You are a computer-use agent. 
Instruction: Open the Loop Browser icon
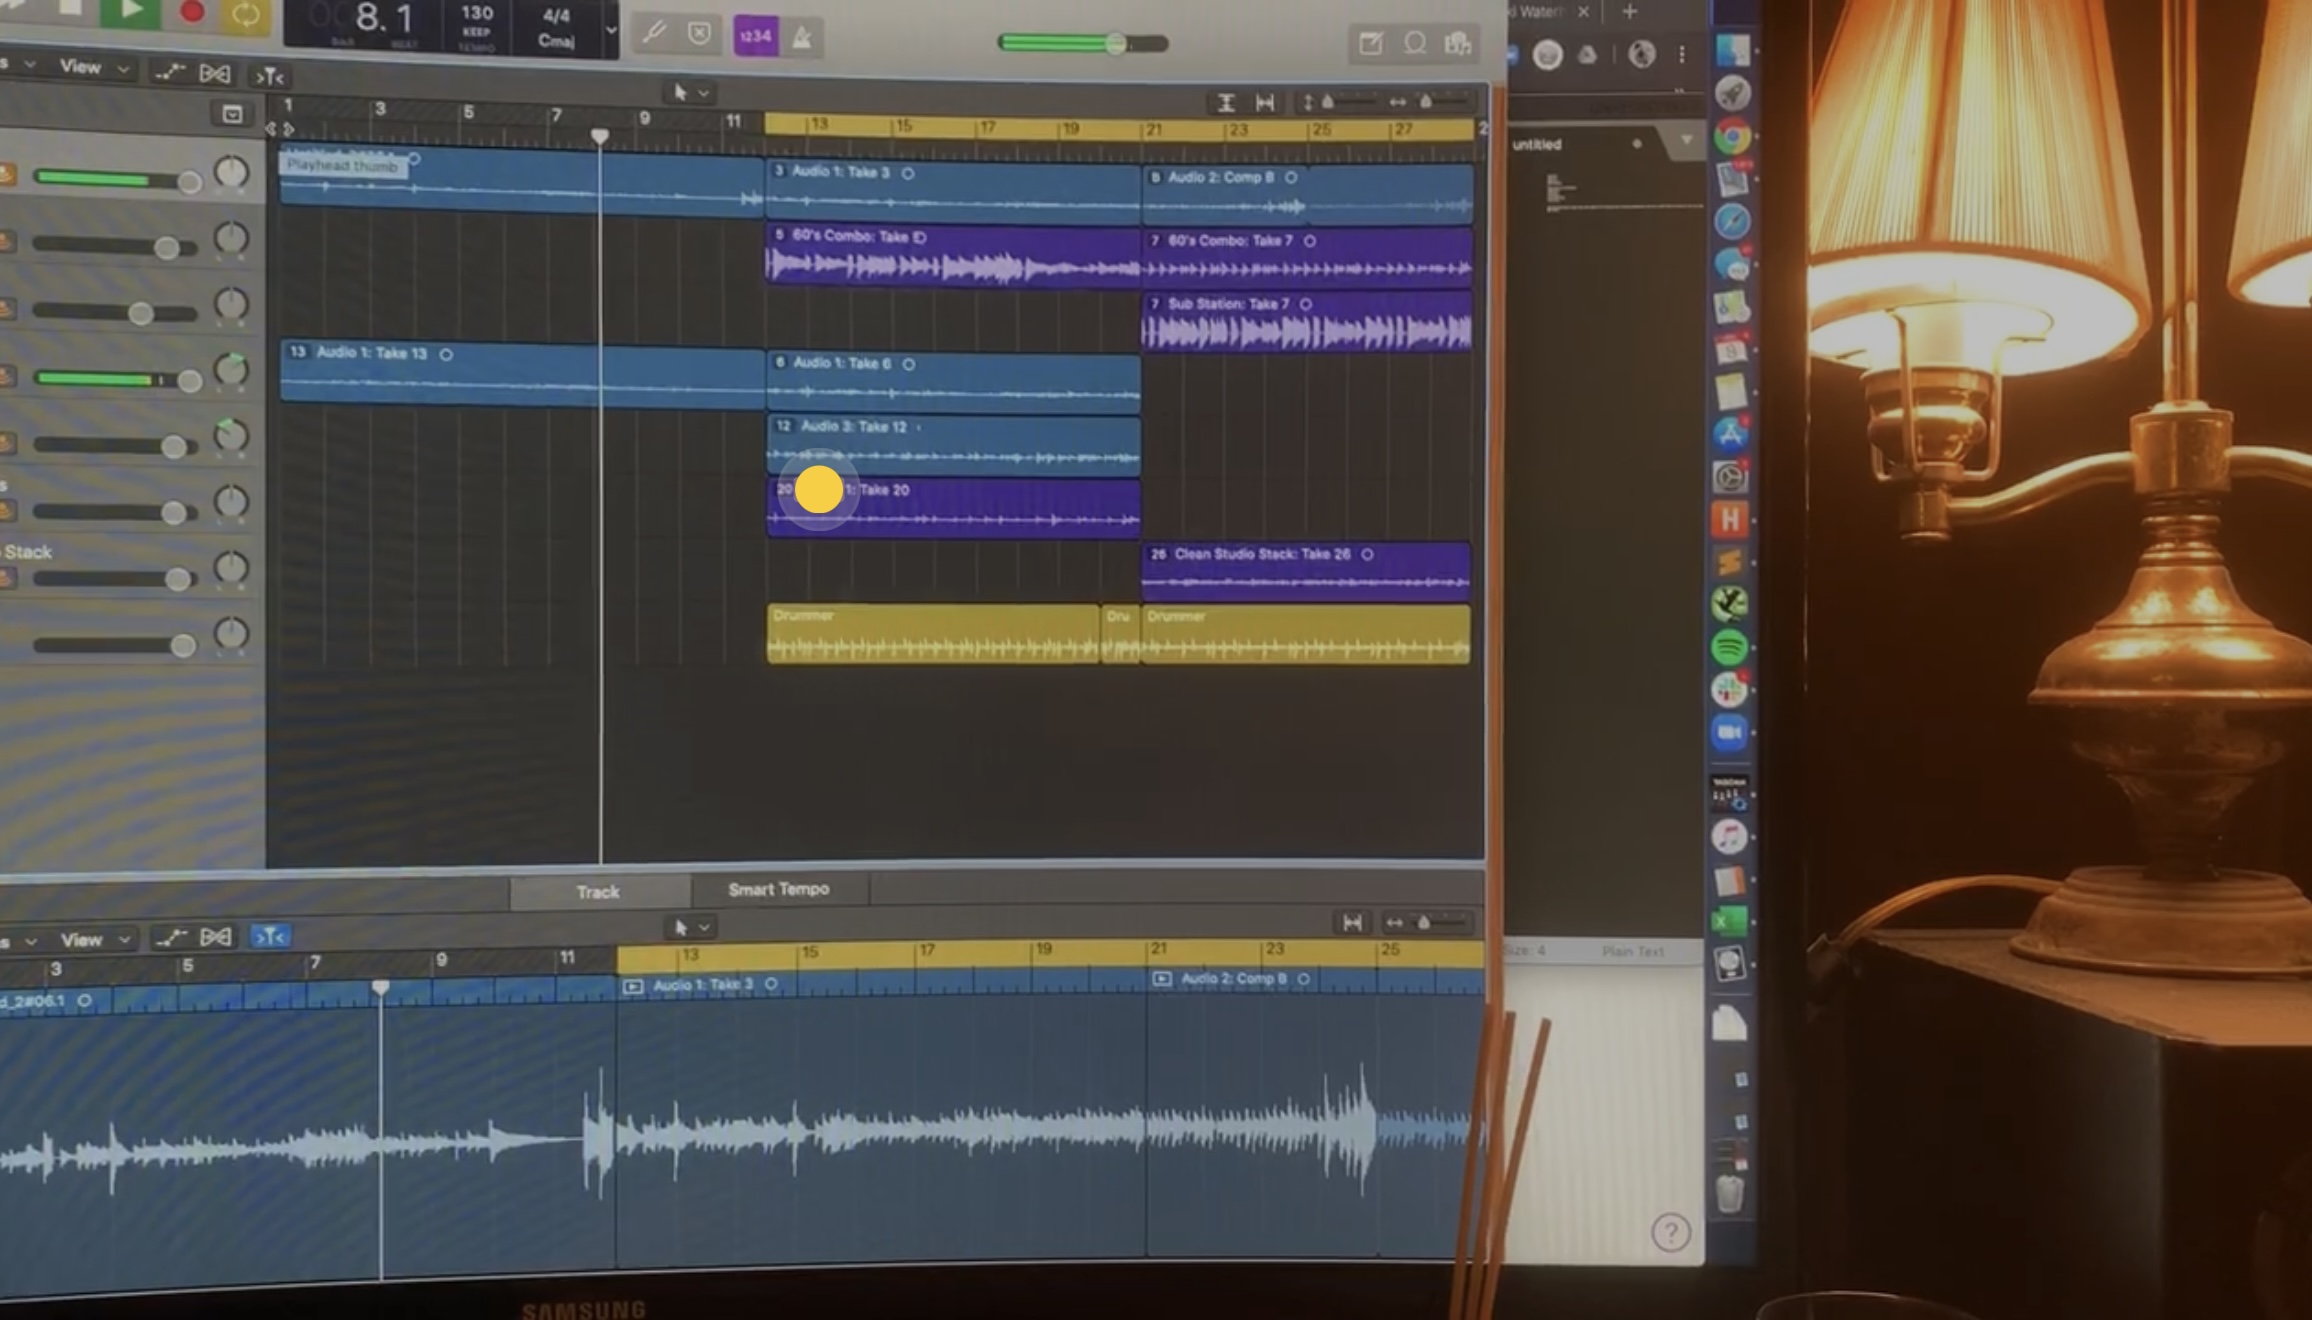(x=1415, y=43)
